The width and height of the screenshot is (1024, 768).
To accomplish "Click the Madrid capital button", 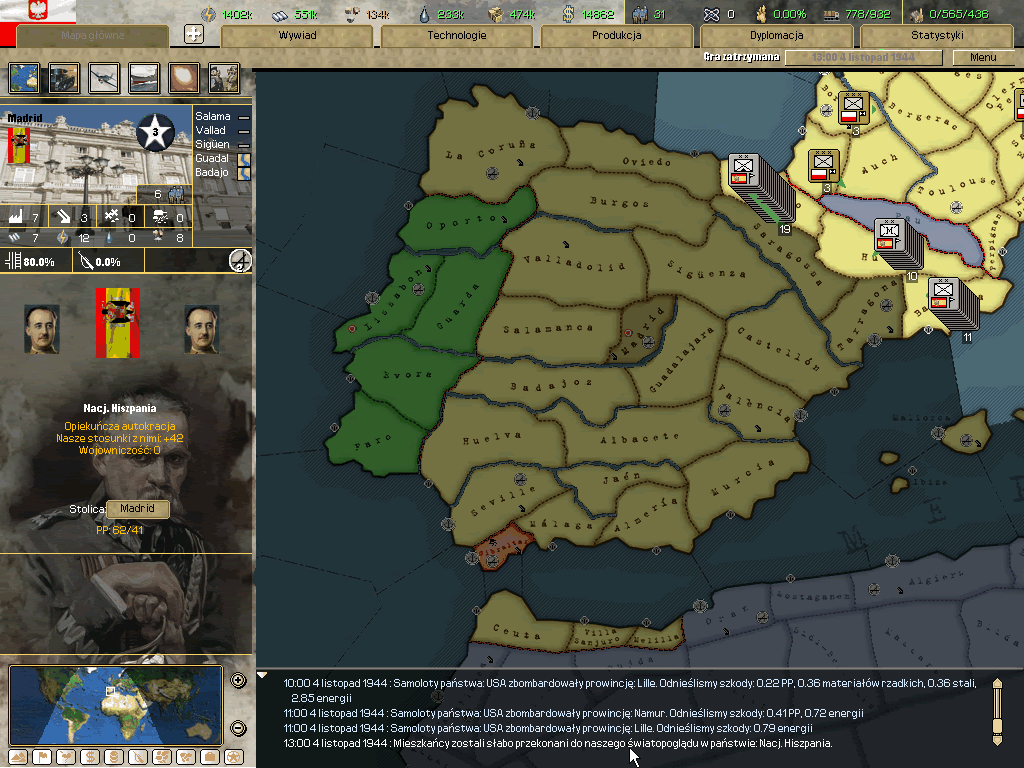I will click(x=137, y=509).
